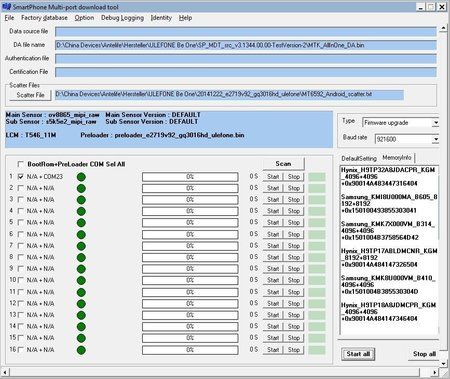Click the horizontal scrollbar left arrow
The height and width of the screenshot is (379, 450).
5,372
